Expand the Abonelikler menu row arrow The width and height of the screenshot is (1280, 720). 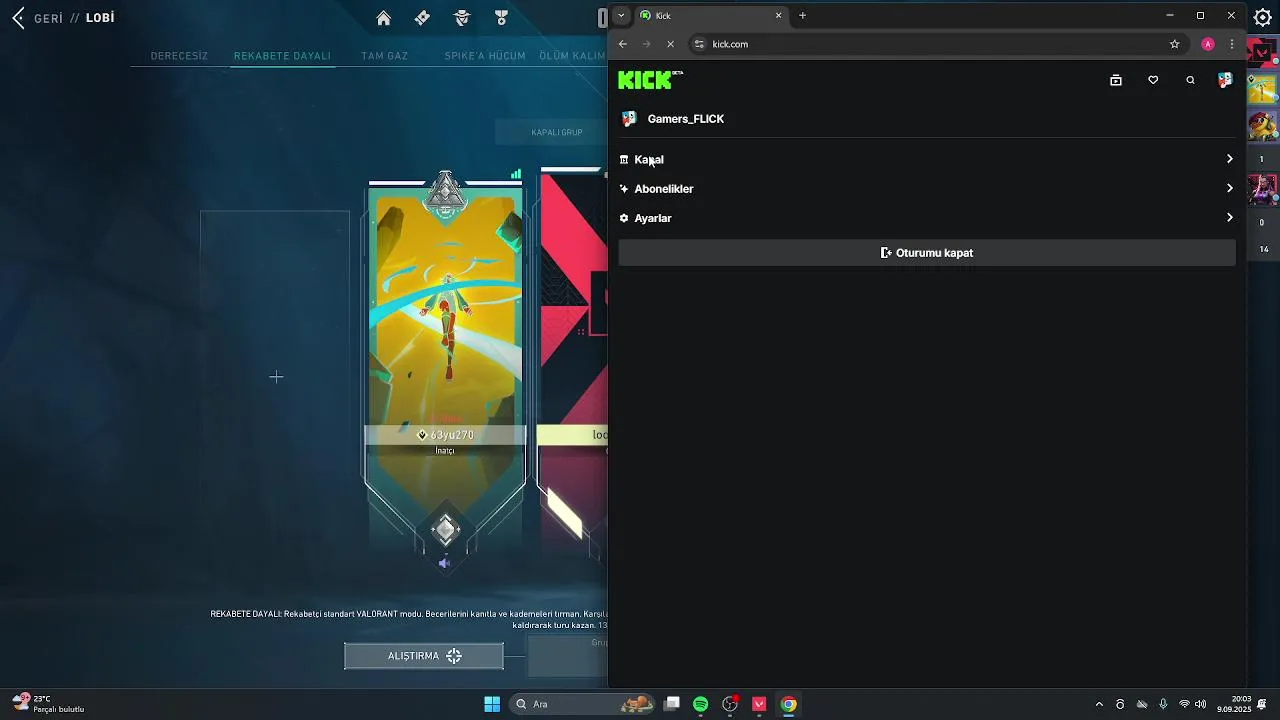point(1229,188)
